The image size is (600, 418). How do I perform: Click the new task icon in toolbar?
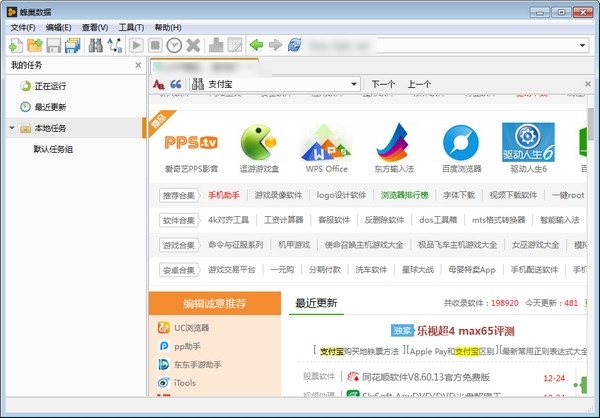[16, 46]
